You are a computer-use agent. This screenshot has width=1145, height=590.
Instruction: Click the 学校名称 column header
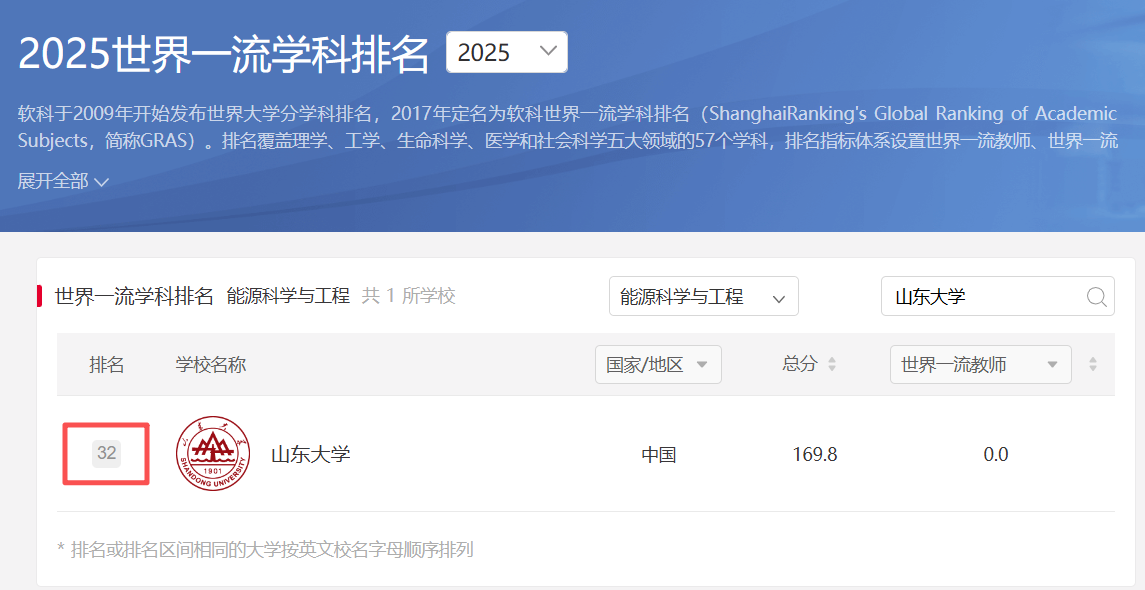click(211, 365)
